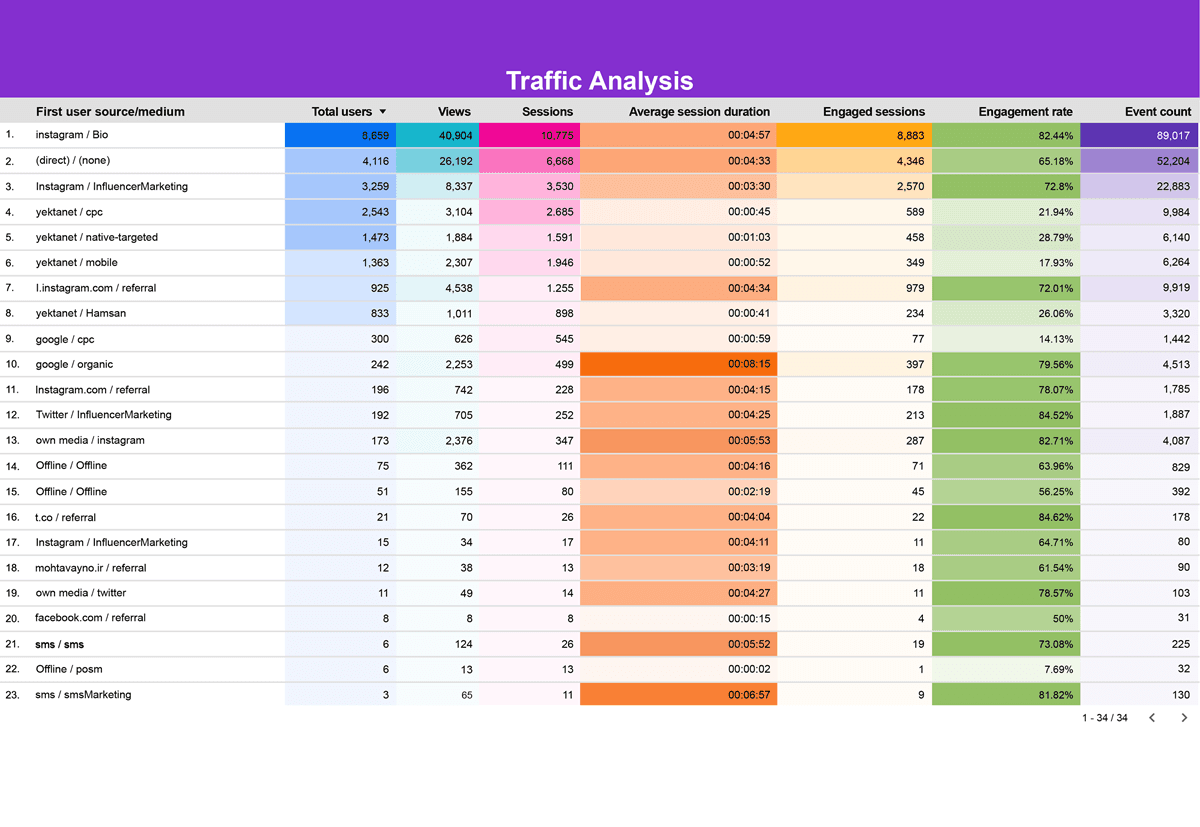Click the 00:08:15 session duration cell
Viewport: 1200px width, 827px height.
pyautogui.click(x=678, y=365)
